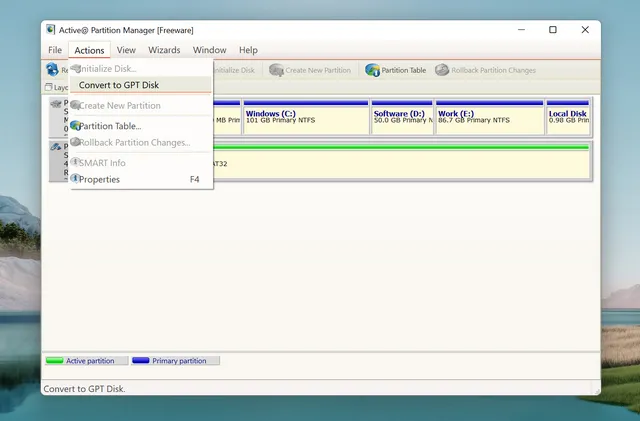Click the Layout panel icon
The width and height of the screenshot is (640, 421).
pos(49,87)
